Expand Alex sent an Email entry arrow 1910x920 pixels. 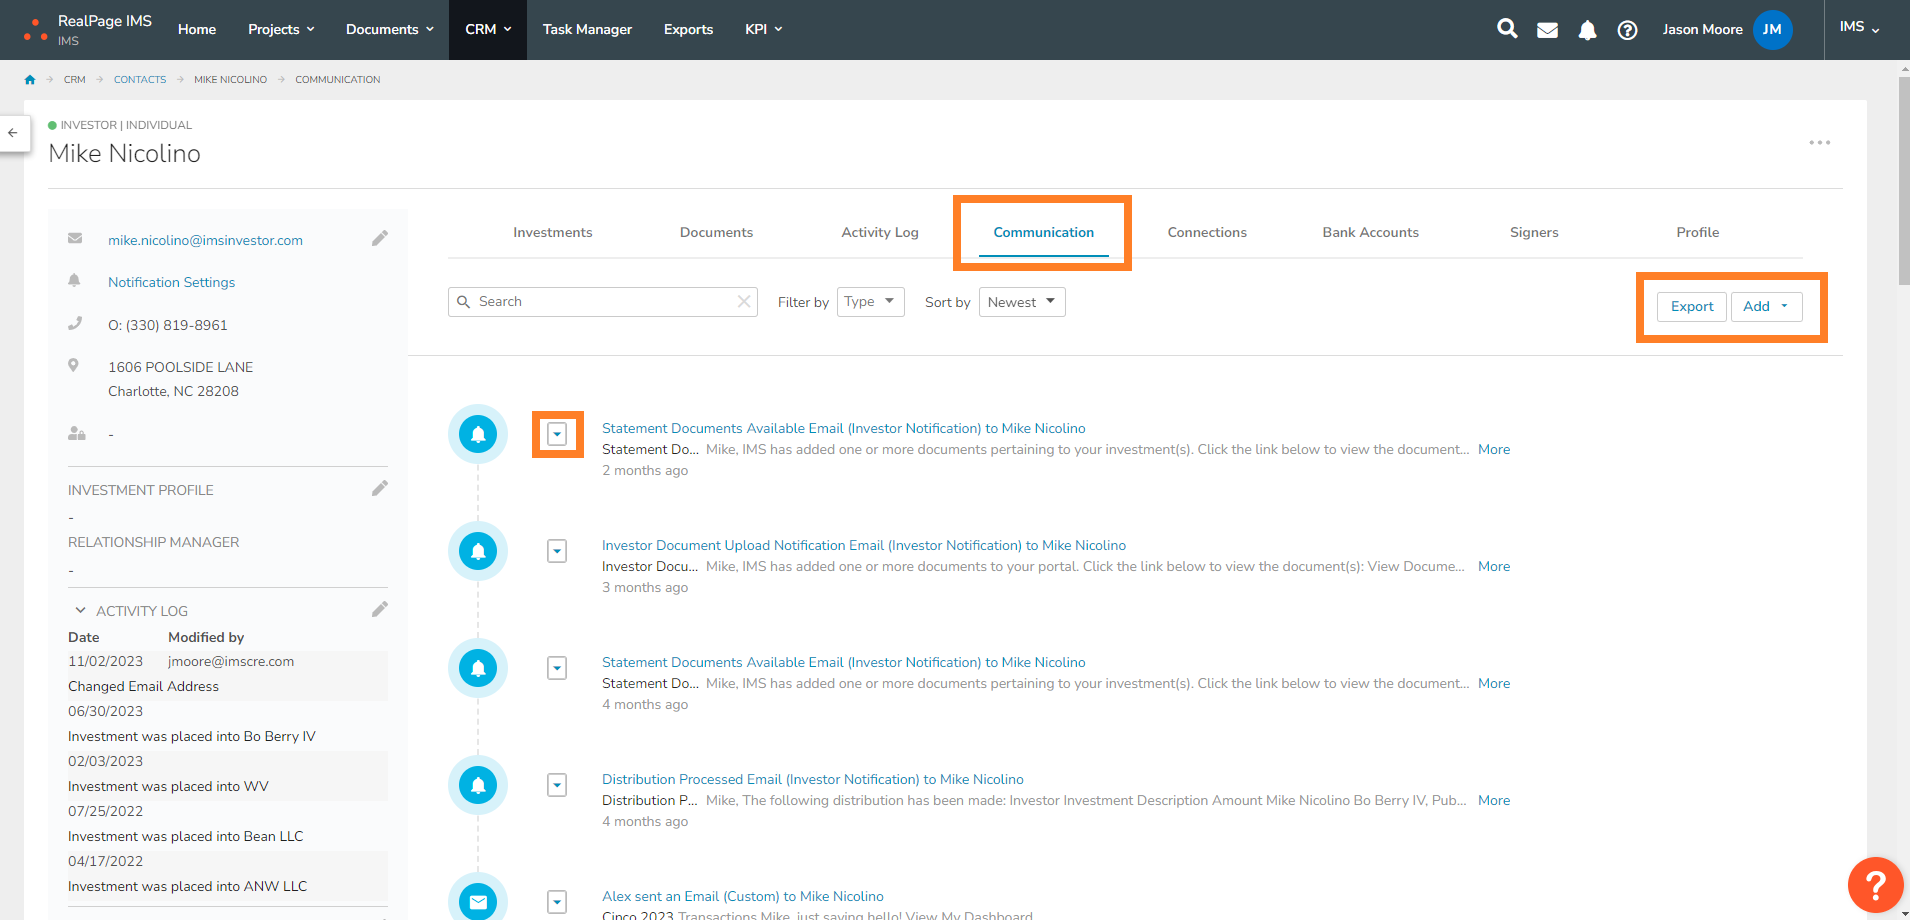(x=557, y=902)
